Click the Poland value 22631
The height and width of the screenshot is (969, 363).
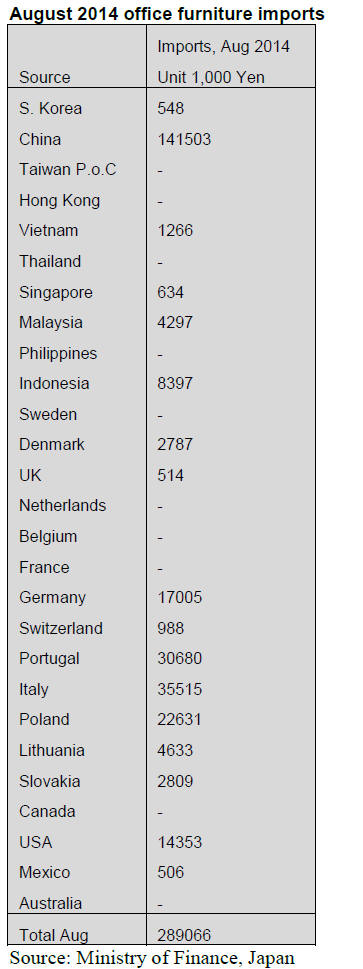179,720
